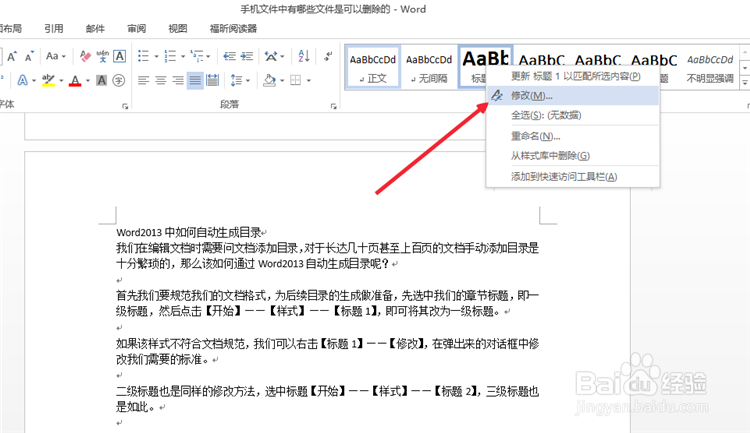
Task: Open the Font dialog launcher
Action: pos(125,106)
